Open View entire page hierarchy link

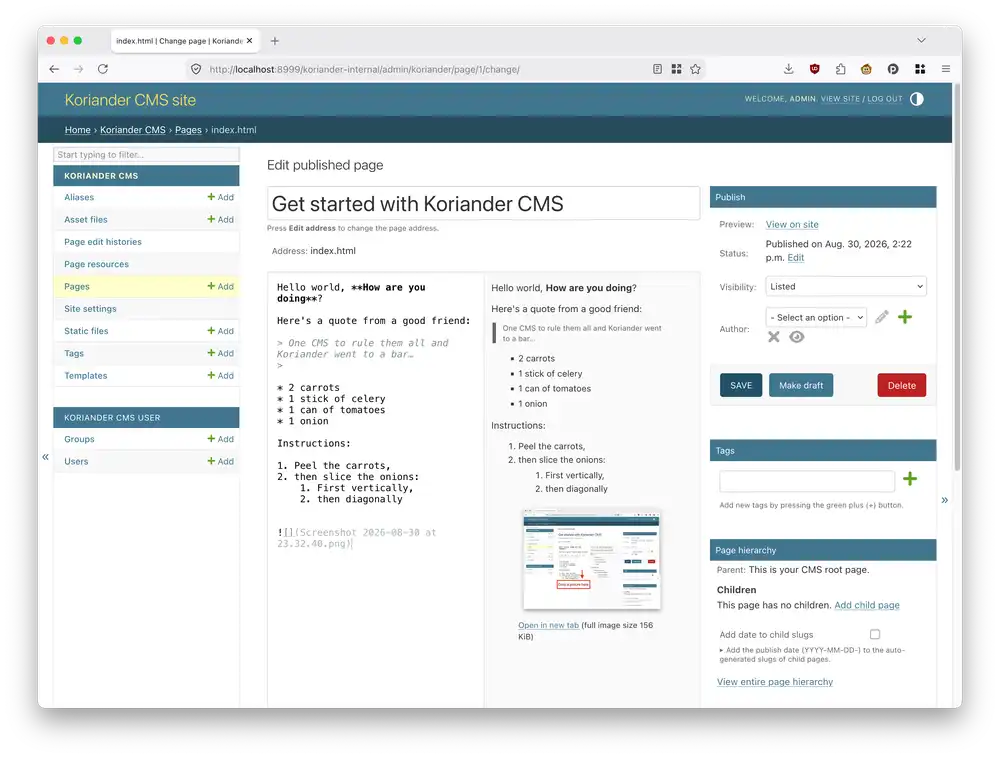[x=775, y=681]
